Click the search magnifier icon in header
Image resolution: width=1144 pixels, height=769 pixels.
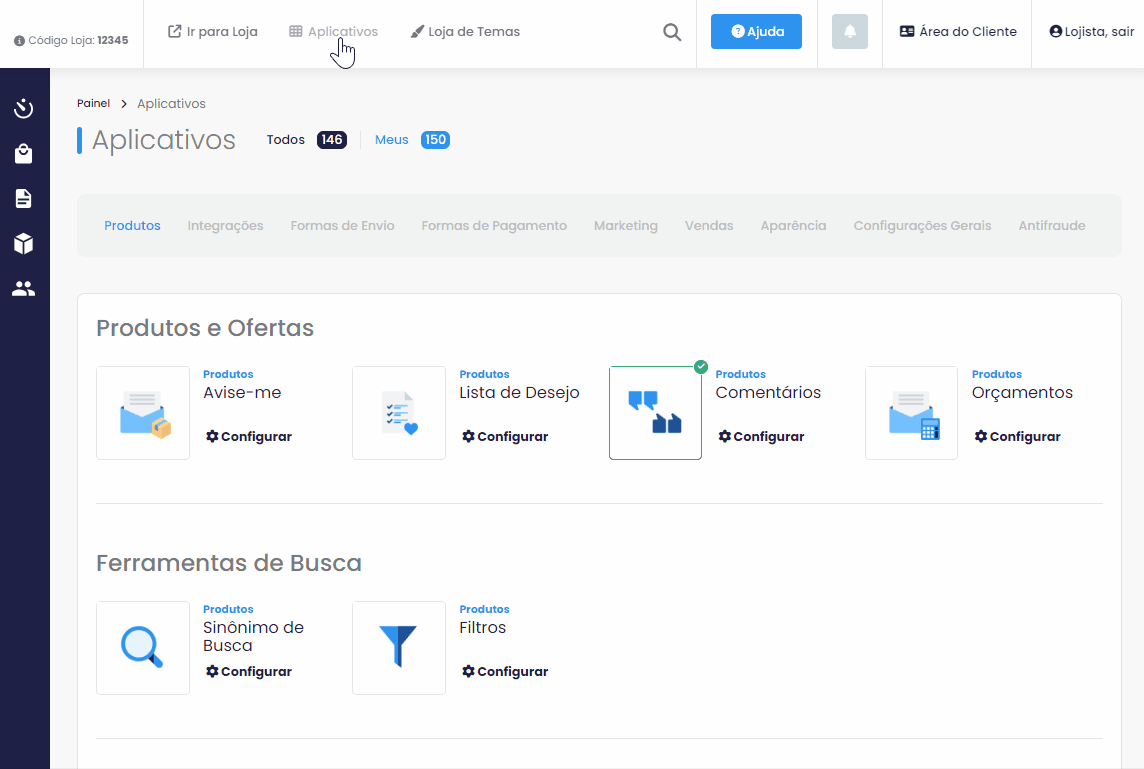[672, 32]
